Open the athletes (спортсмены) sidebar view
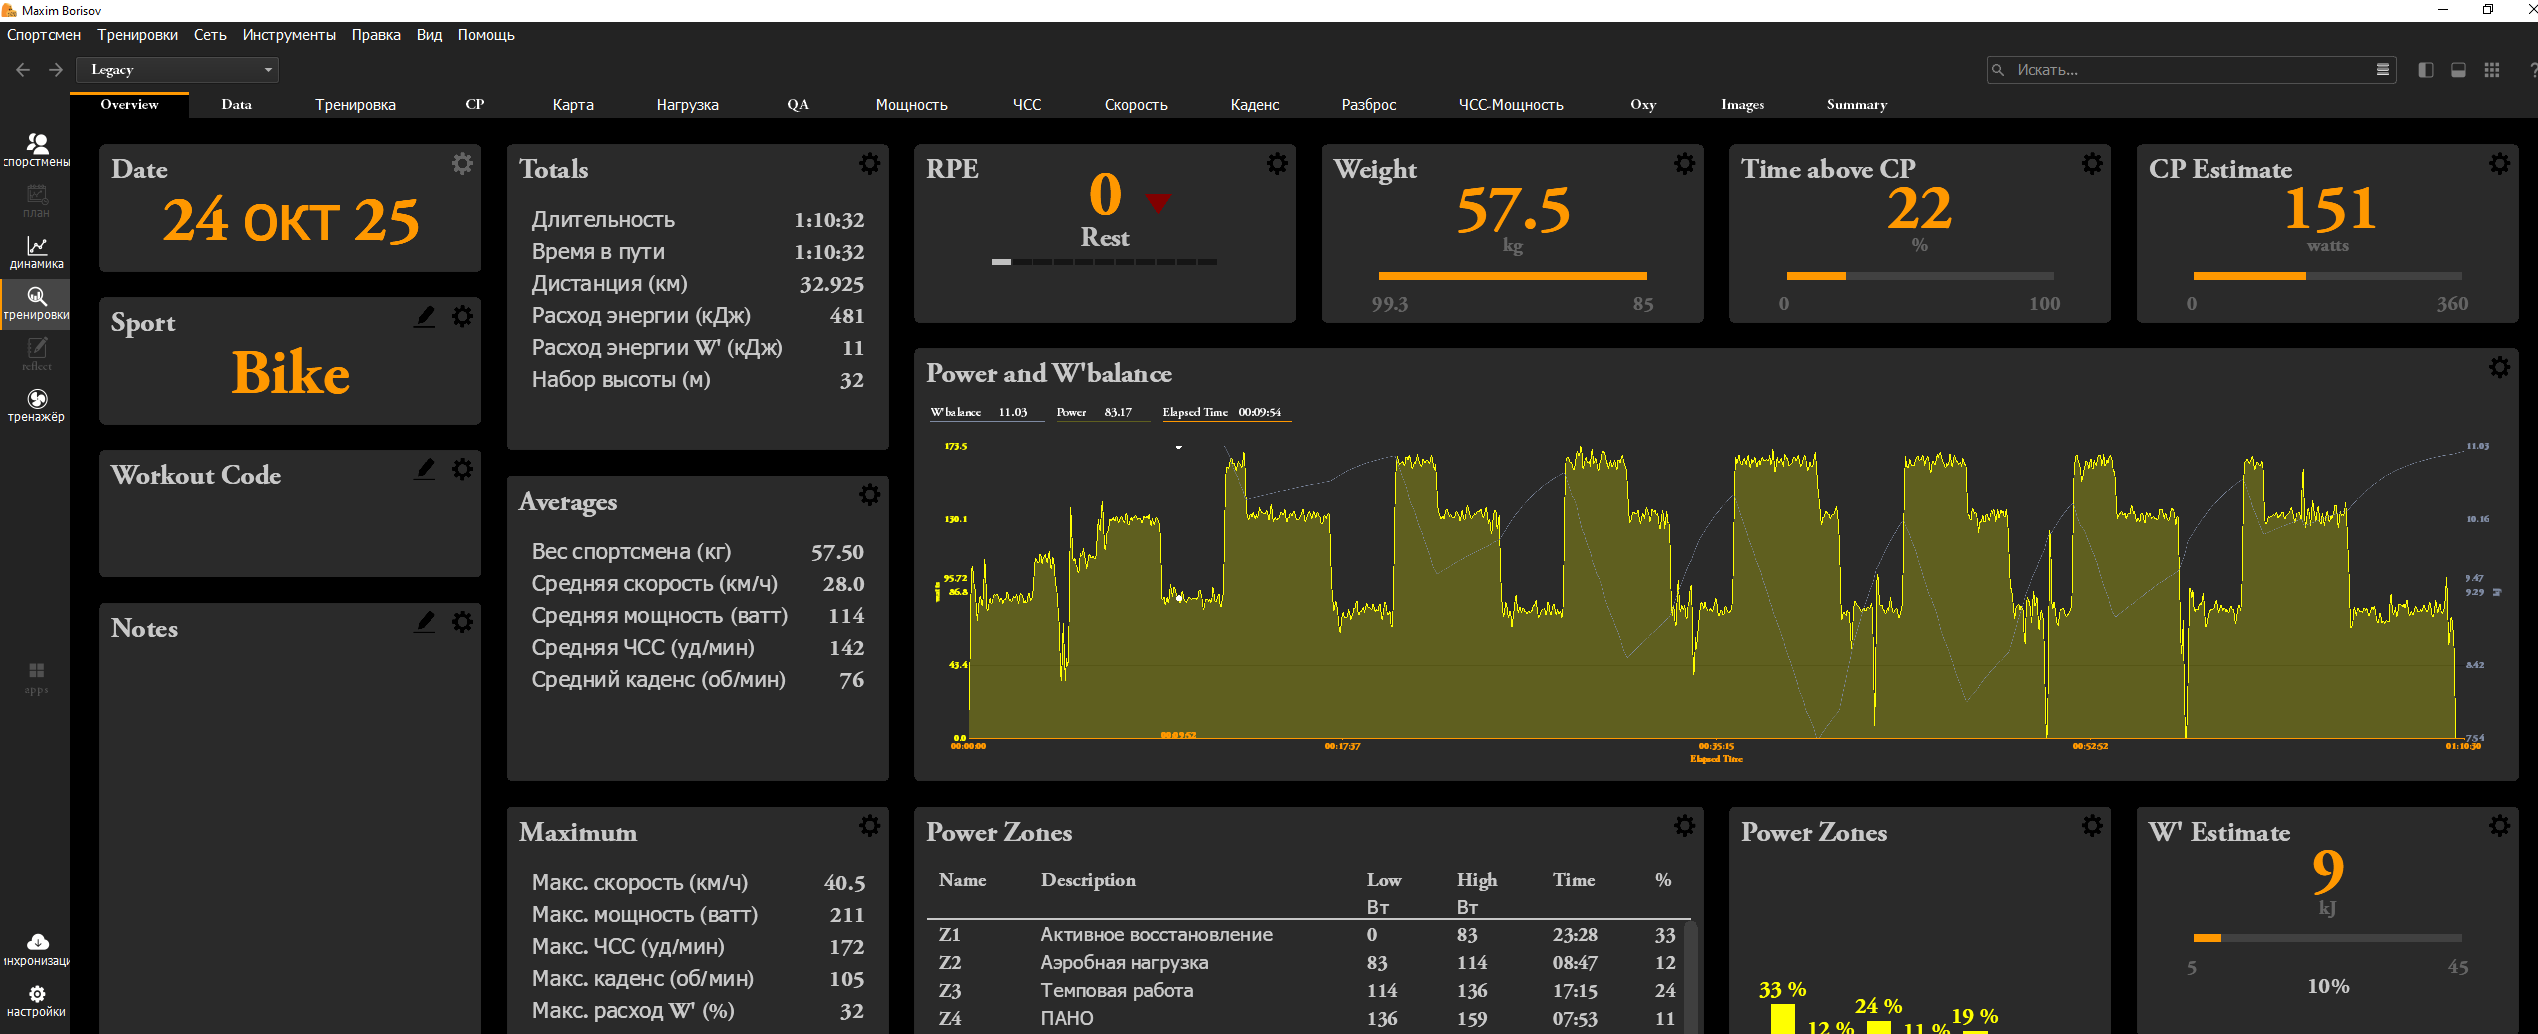The image size is (2538, 1034). [36, 150]
